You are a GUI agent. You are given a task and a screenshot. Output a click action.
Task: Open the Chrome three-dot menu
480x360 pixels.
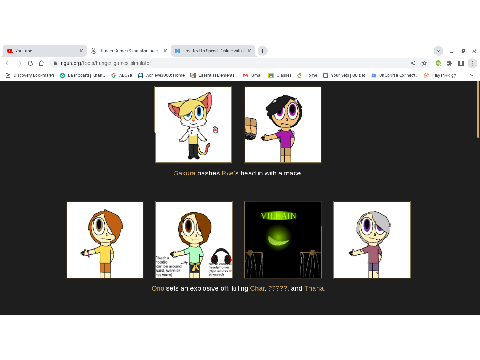(472, 63)
